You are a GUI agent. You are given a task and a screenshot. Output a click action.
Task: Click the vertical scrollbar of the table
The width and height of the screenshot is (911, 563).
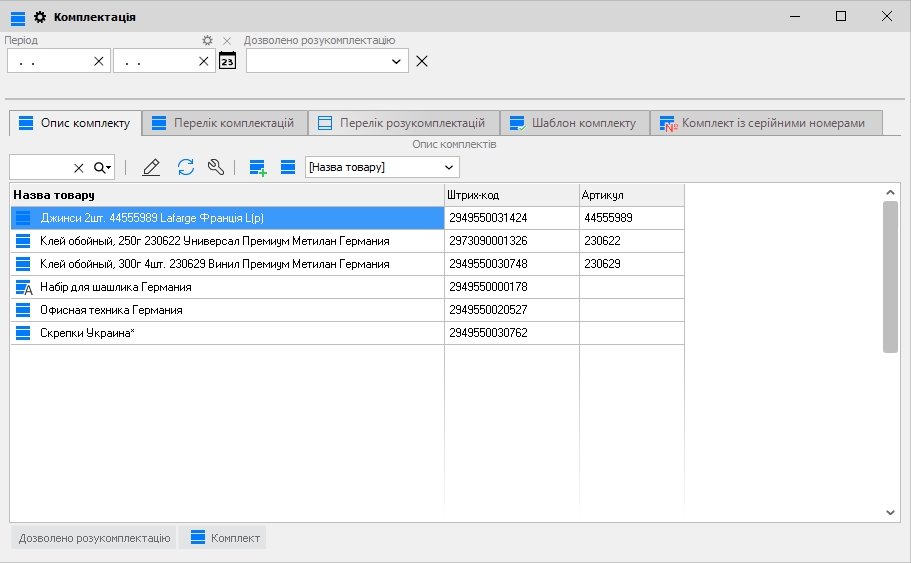(890, 276)
